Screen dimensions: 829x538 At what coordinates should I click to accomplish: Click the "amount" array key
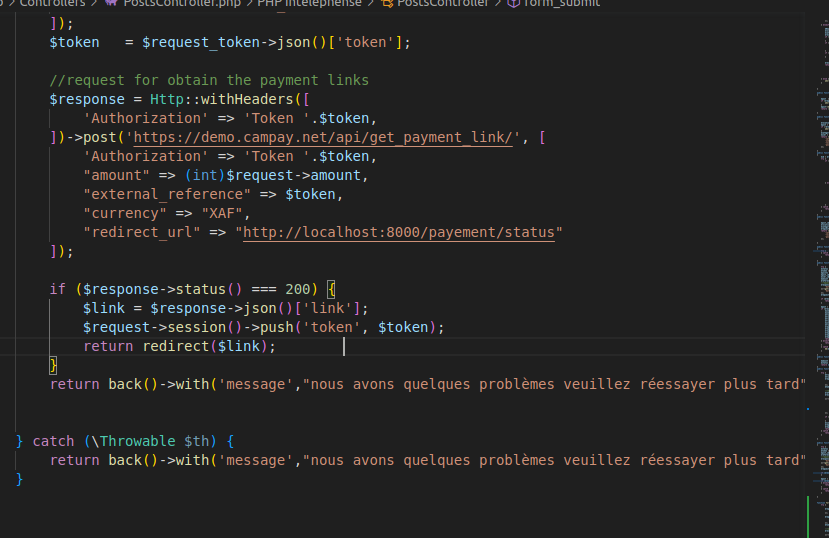116,175
